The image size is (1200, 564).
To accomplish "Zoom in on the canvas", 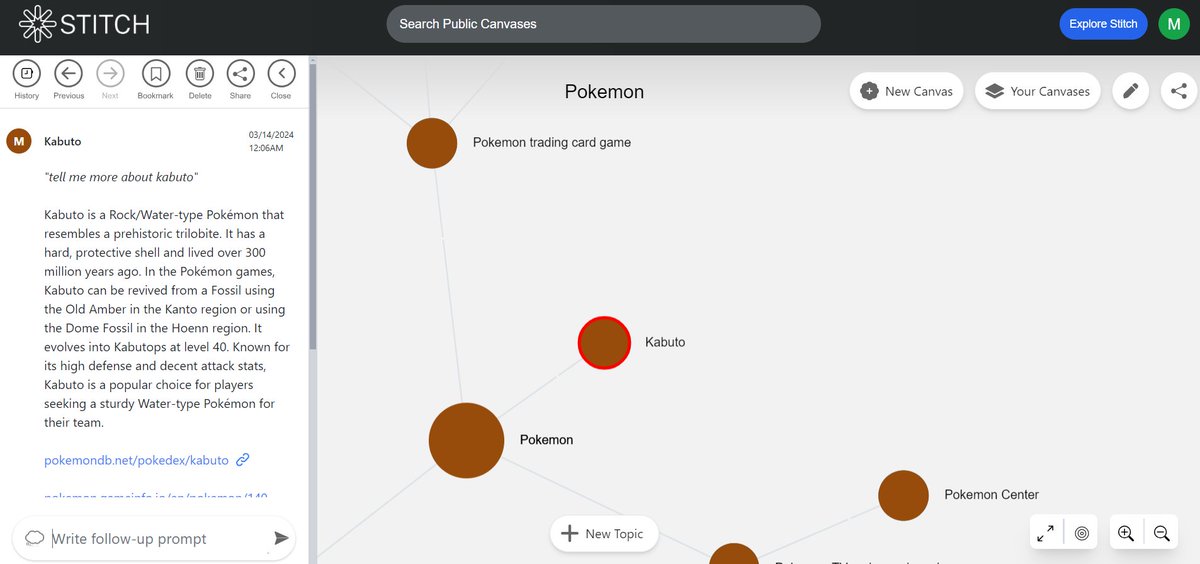I will point(1126,533).
